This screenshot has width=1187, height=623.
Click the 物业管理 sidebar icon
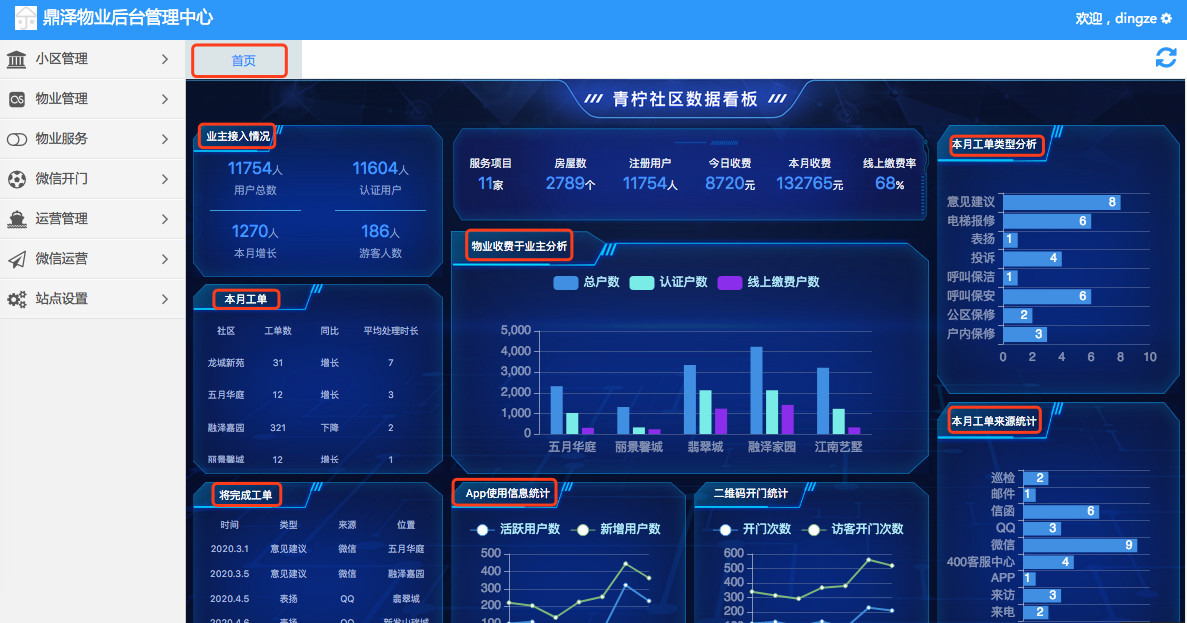[17, 99]
